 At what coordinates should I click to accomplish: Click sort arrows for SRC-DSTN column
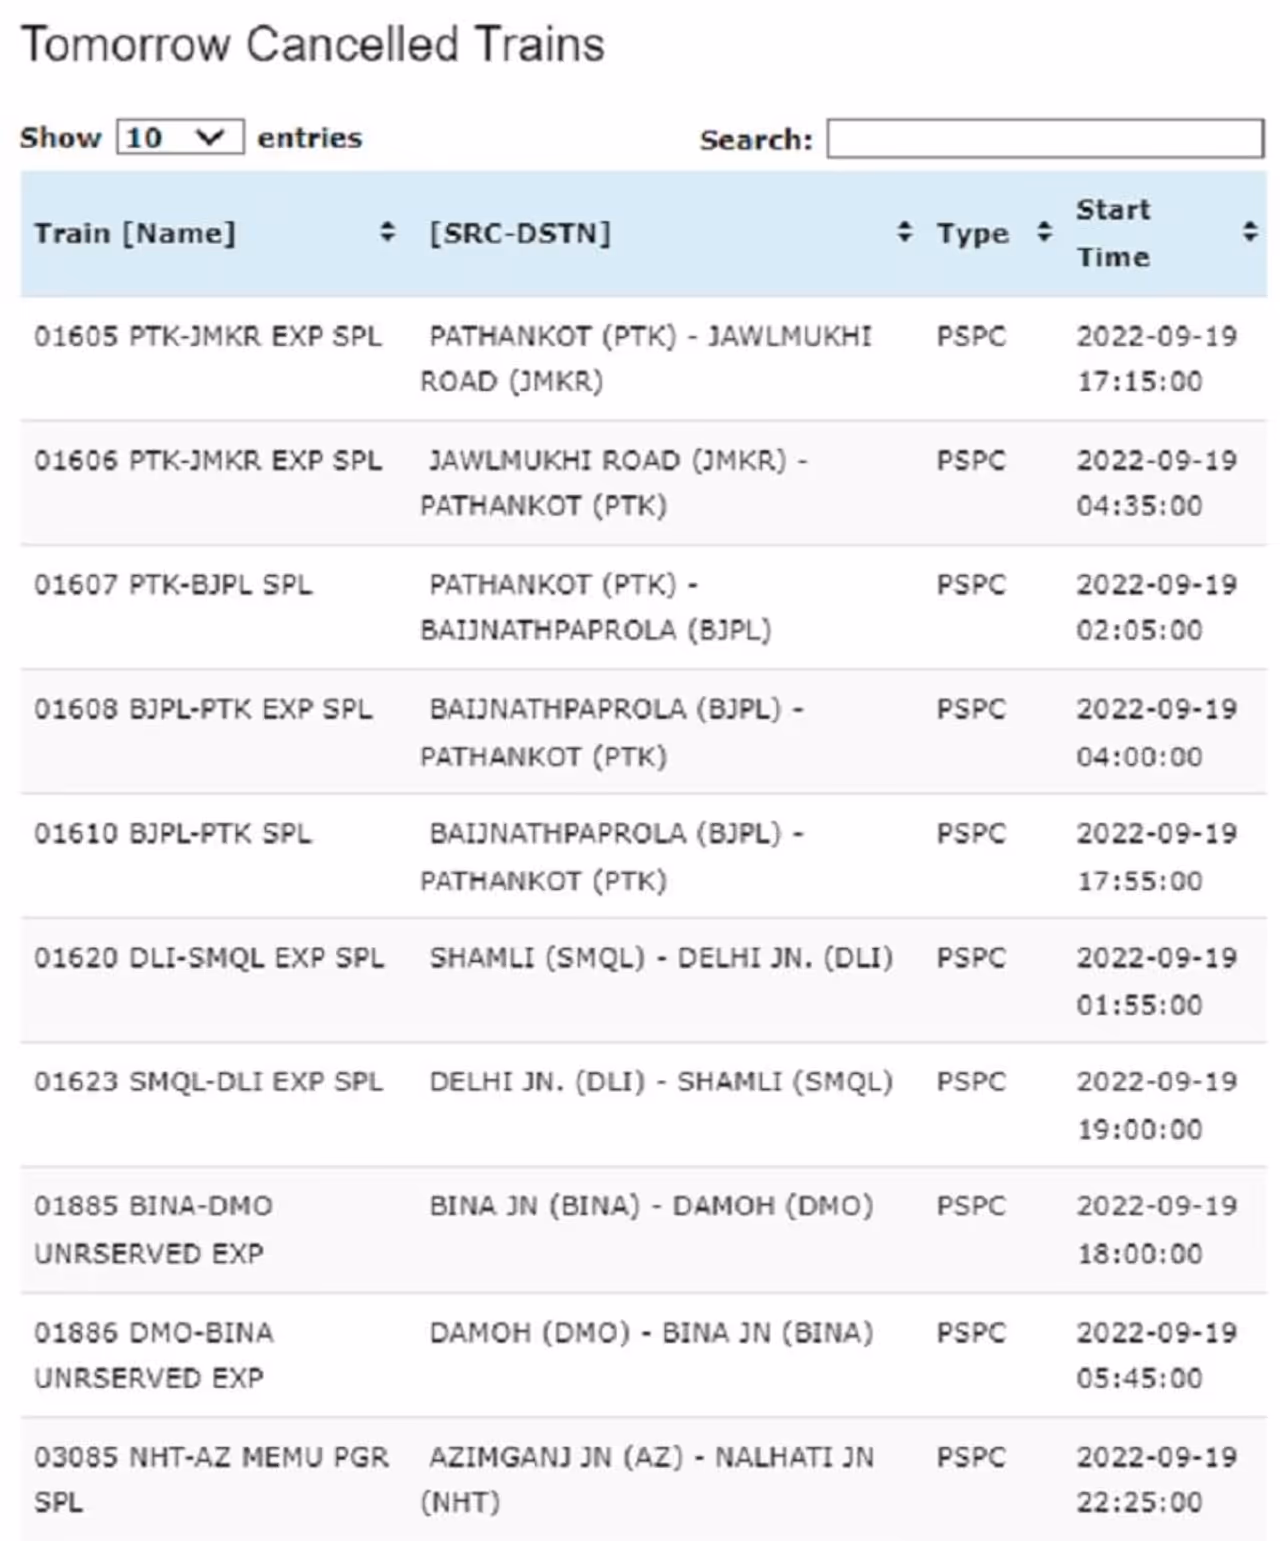pyautogui.click(x=904, y=233)
